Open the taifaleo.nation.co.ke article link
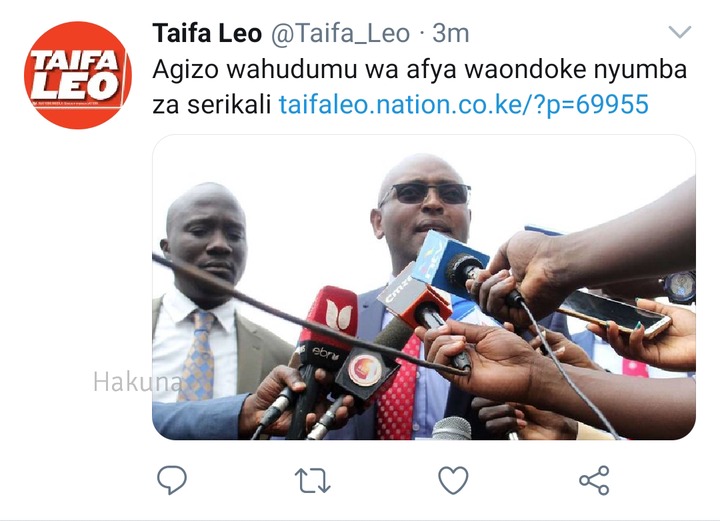 click(464, 104)
